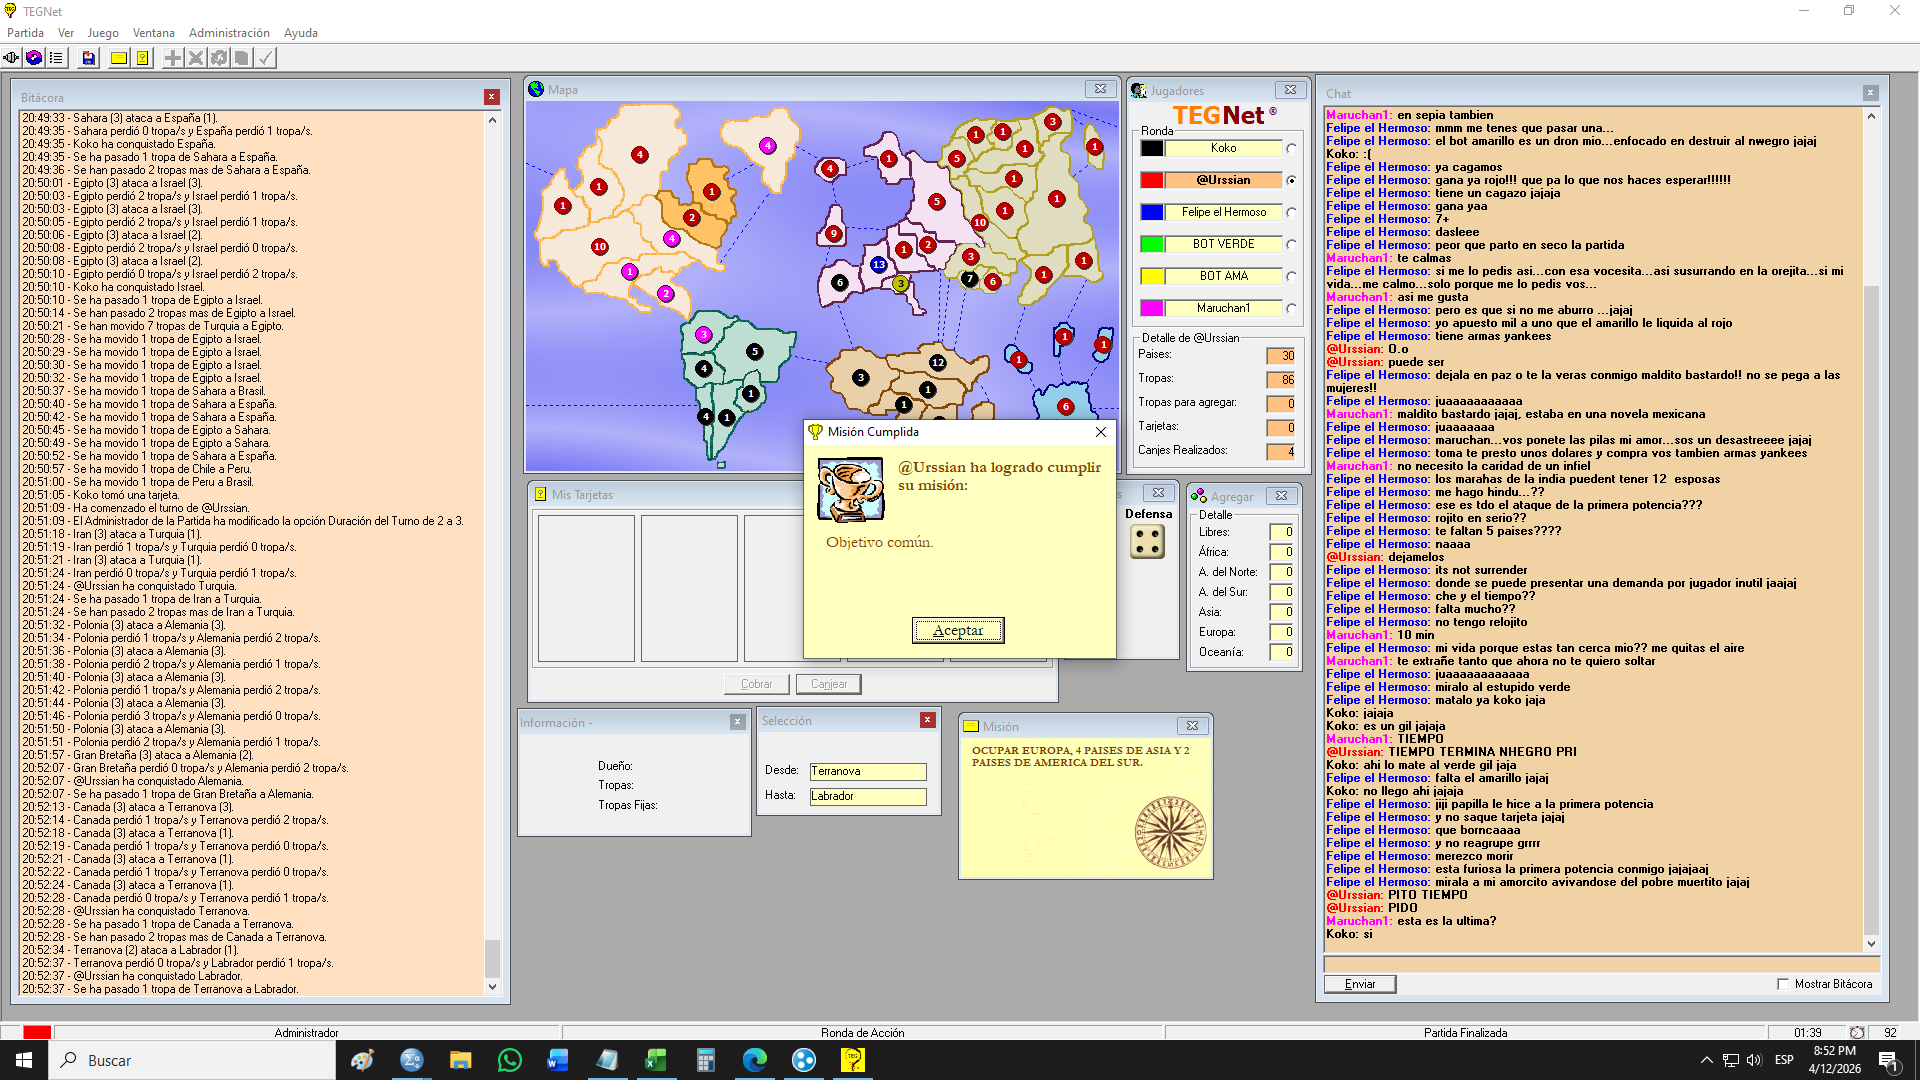Click the defense dice icon
This screenshot has width=1920, height=1080.
pyautogui.click(x=1147, y=542)
